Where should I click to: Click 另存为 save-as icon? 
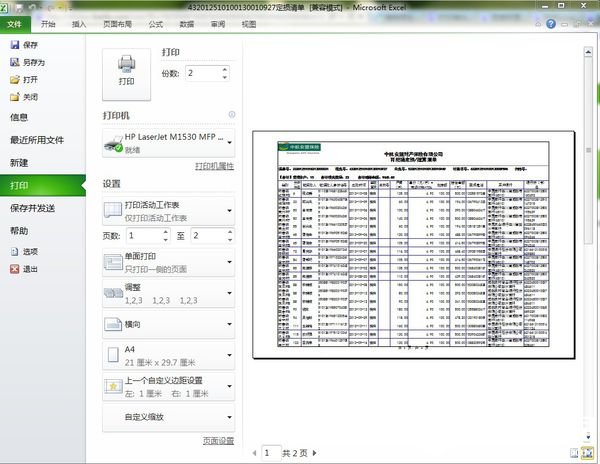(15, 62)
